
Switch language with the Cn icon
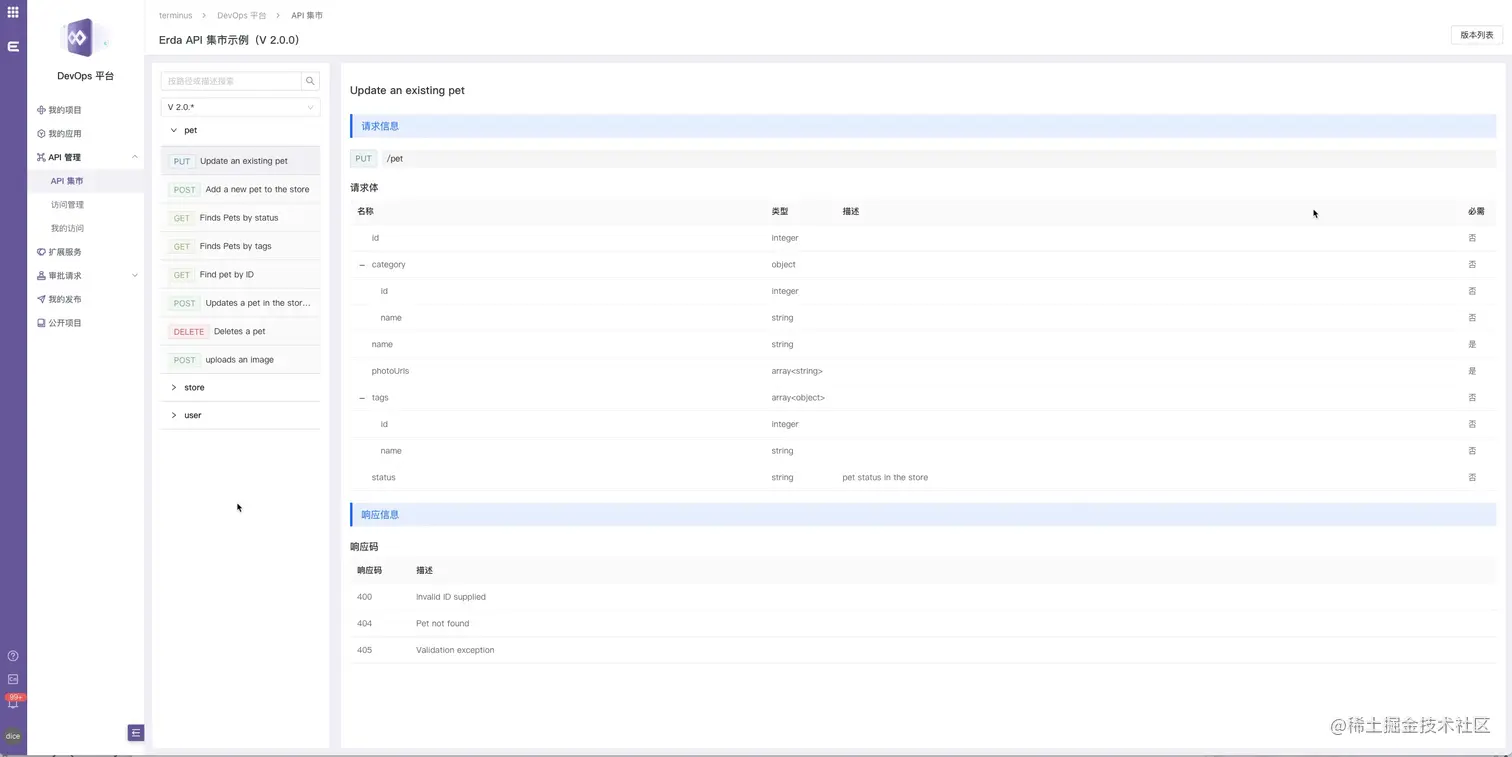tap(13, 679)
